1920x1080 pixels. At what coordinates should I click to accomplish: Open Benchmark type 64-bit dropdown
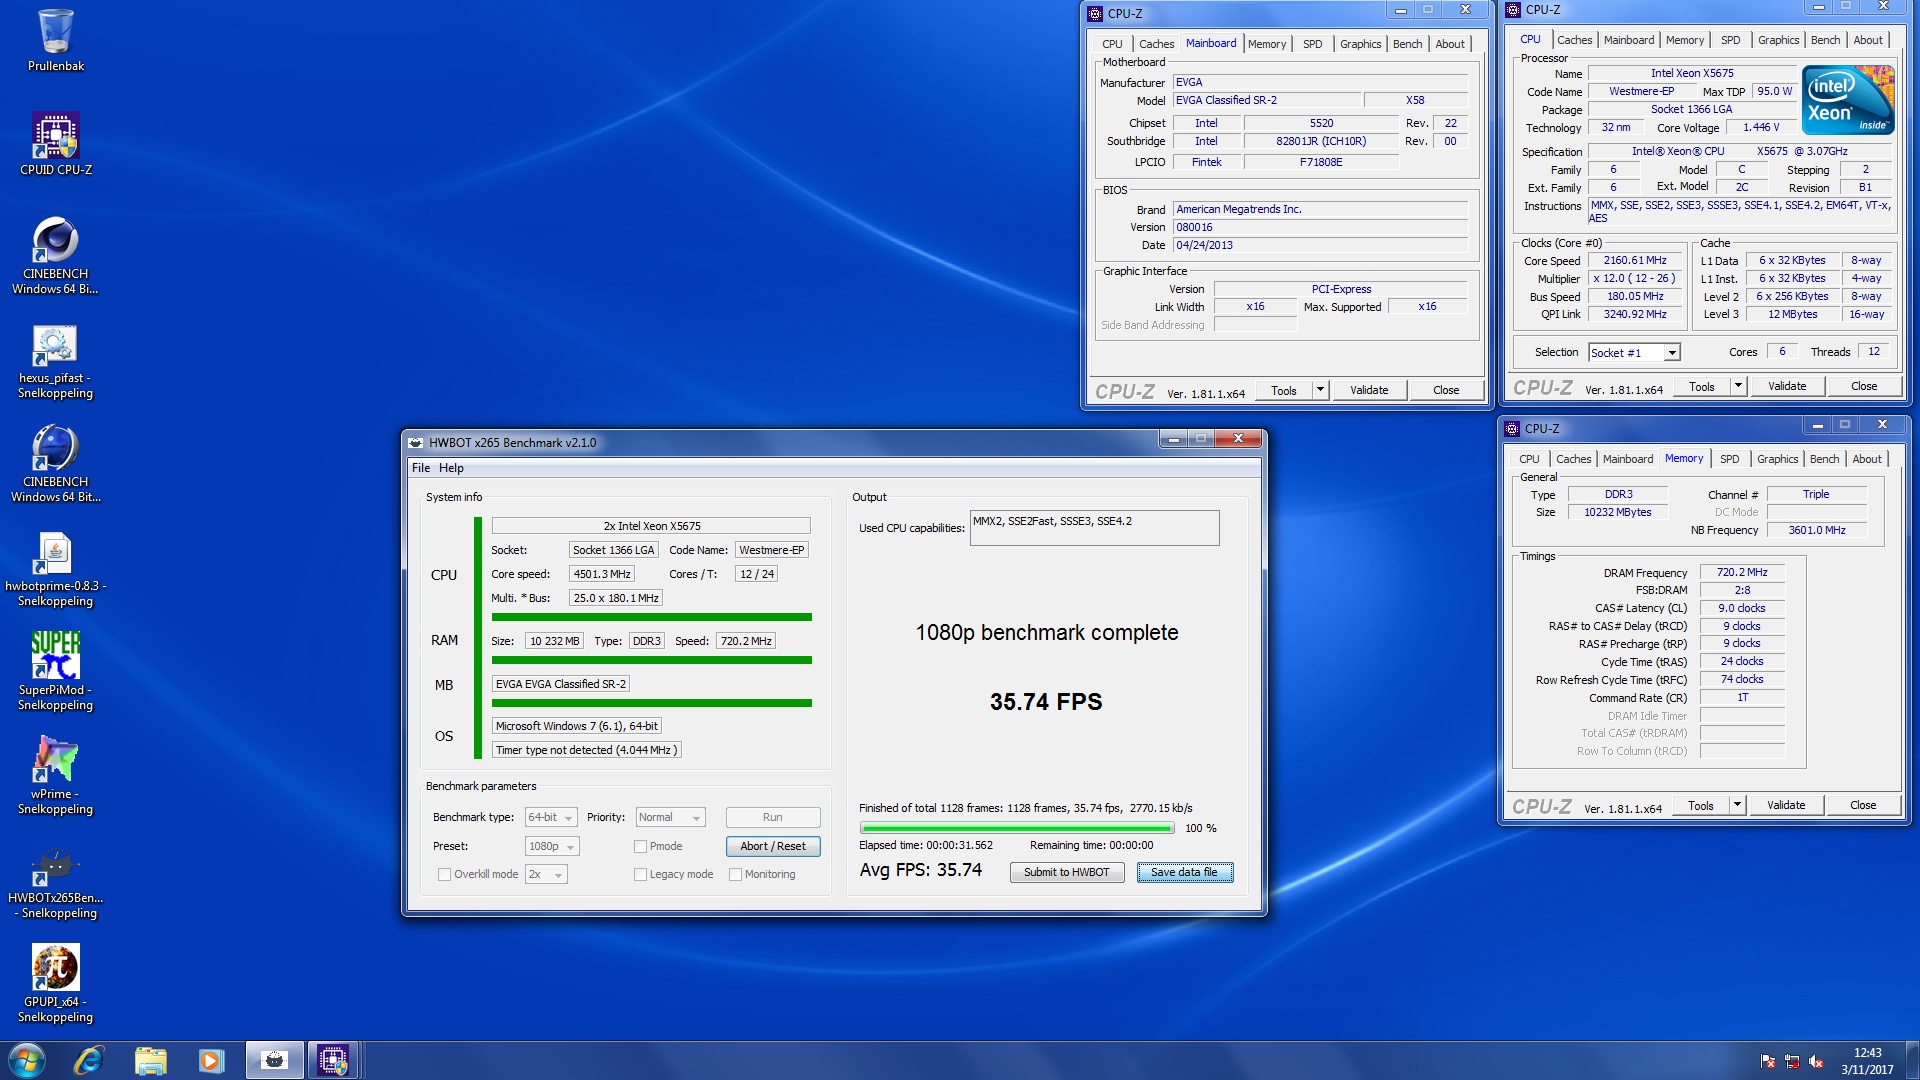[x=551, y=817]
